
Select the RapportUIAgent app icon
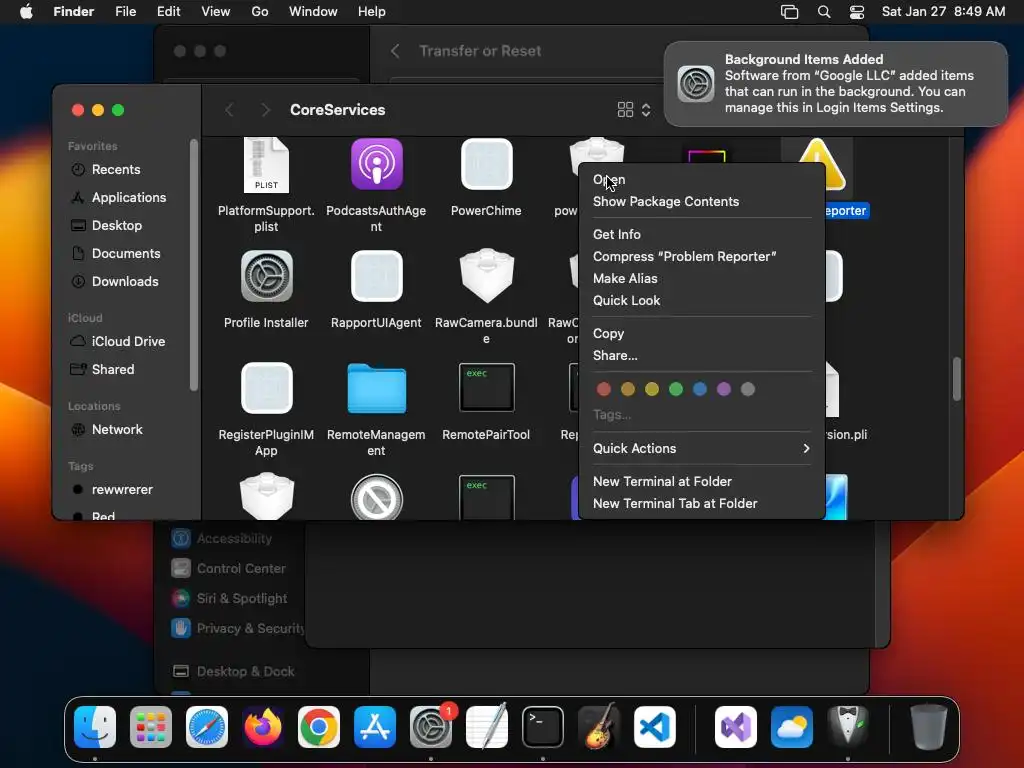coord(376,276)
